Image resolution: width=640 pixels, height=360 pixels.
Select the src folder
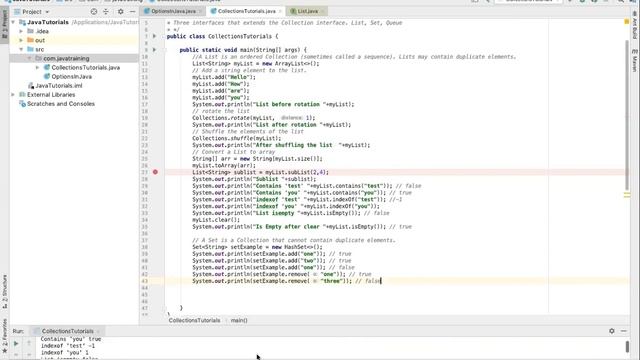(x=40, y=49)
